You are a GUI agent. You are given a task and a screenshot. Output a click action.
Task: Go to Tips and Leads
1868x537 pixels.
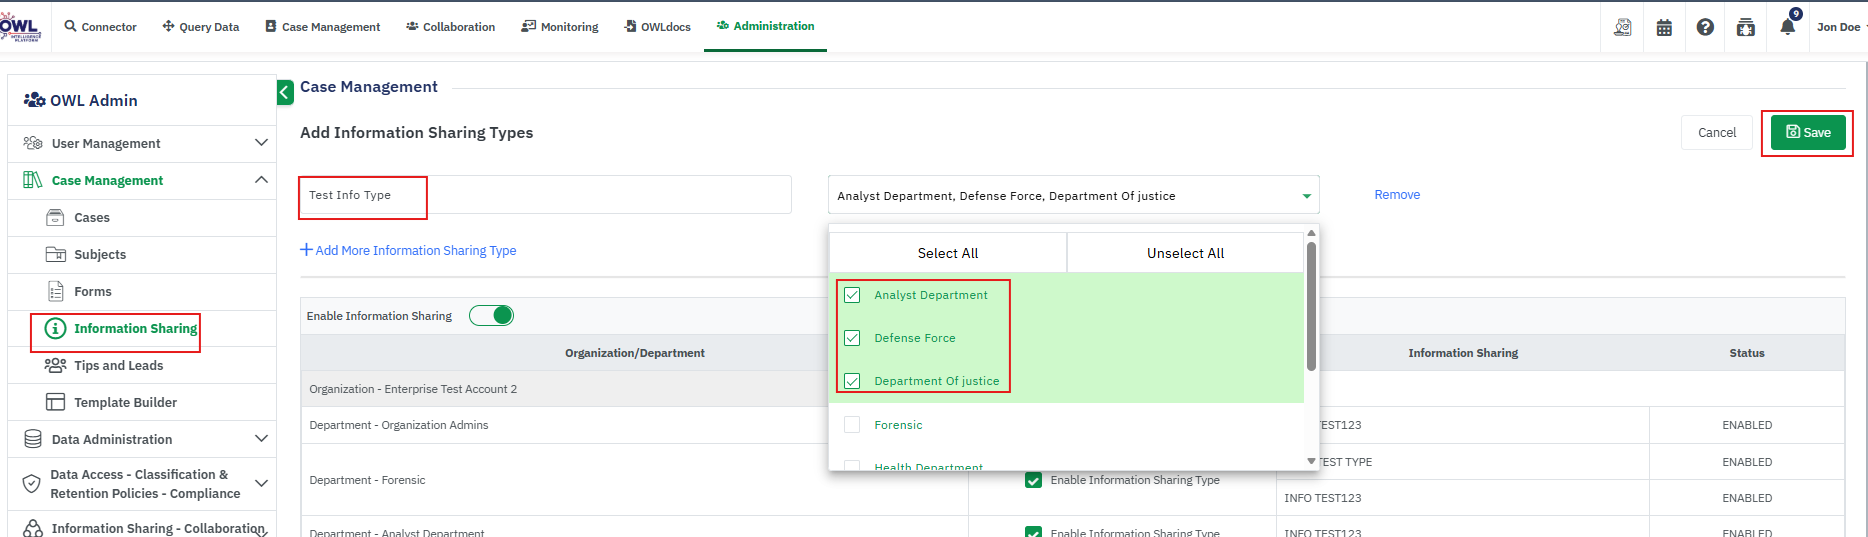(x=118, y=366)
